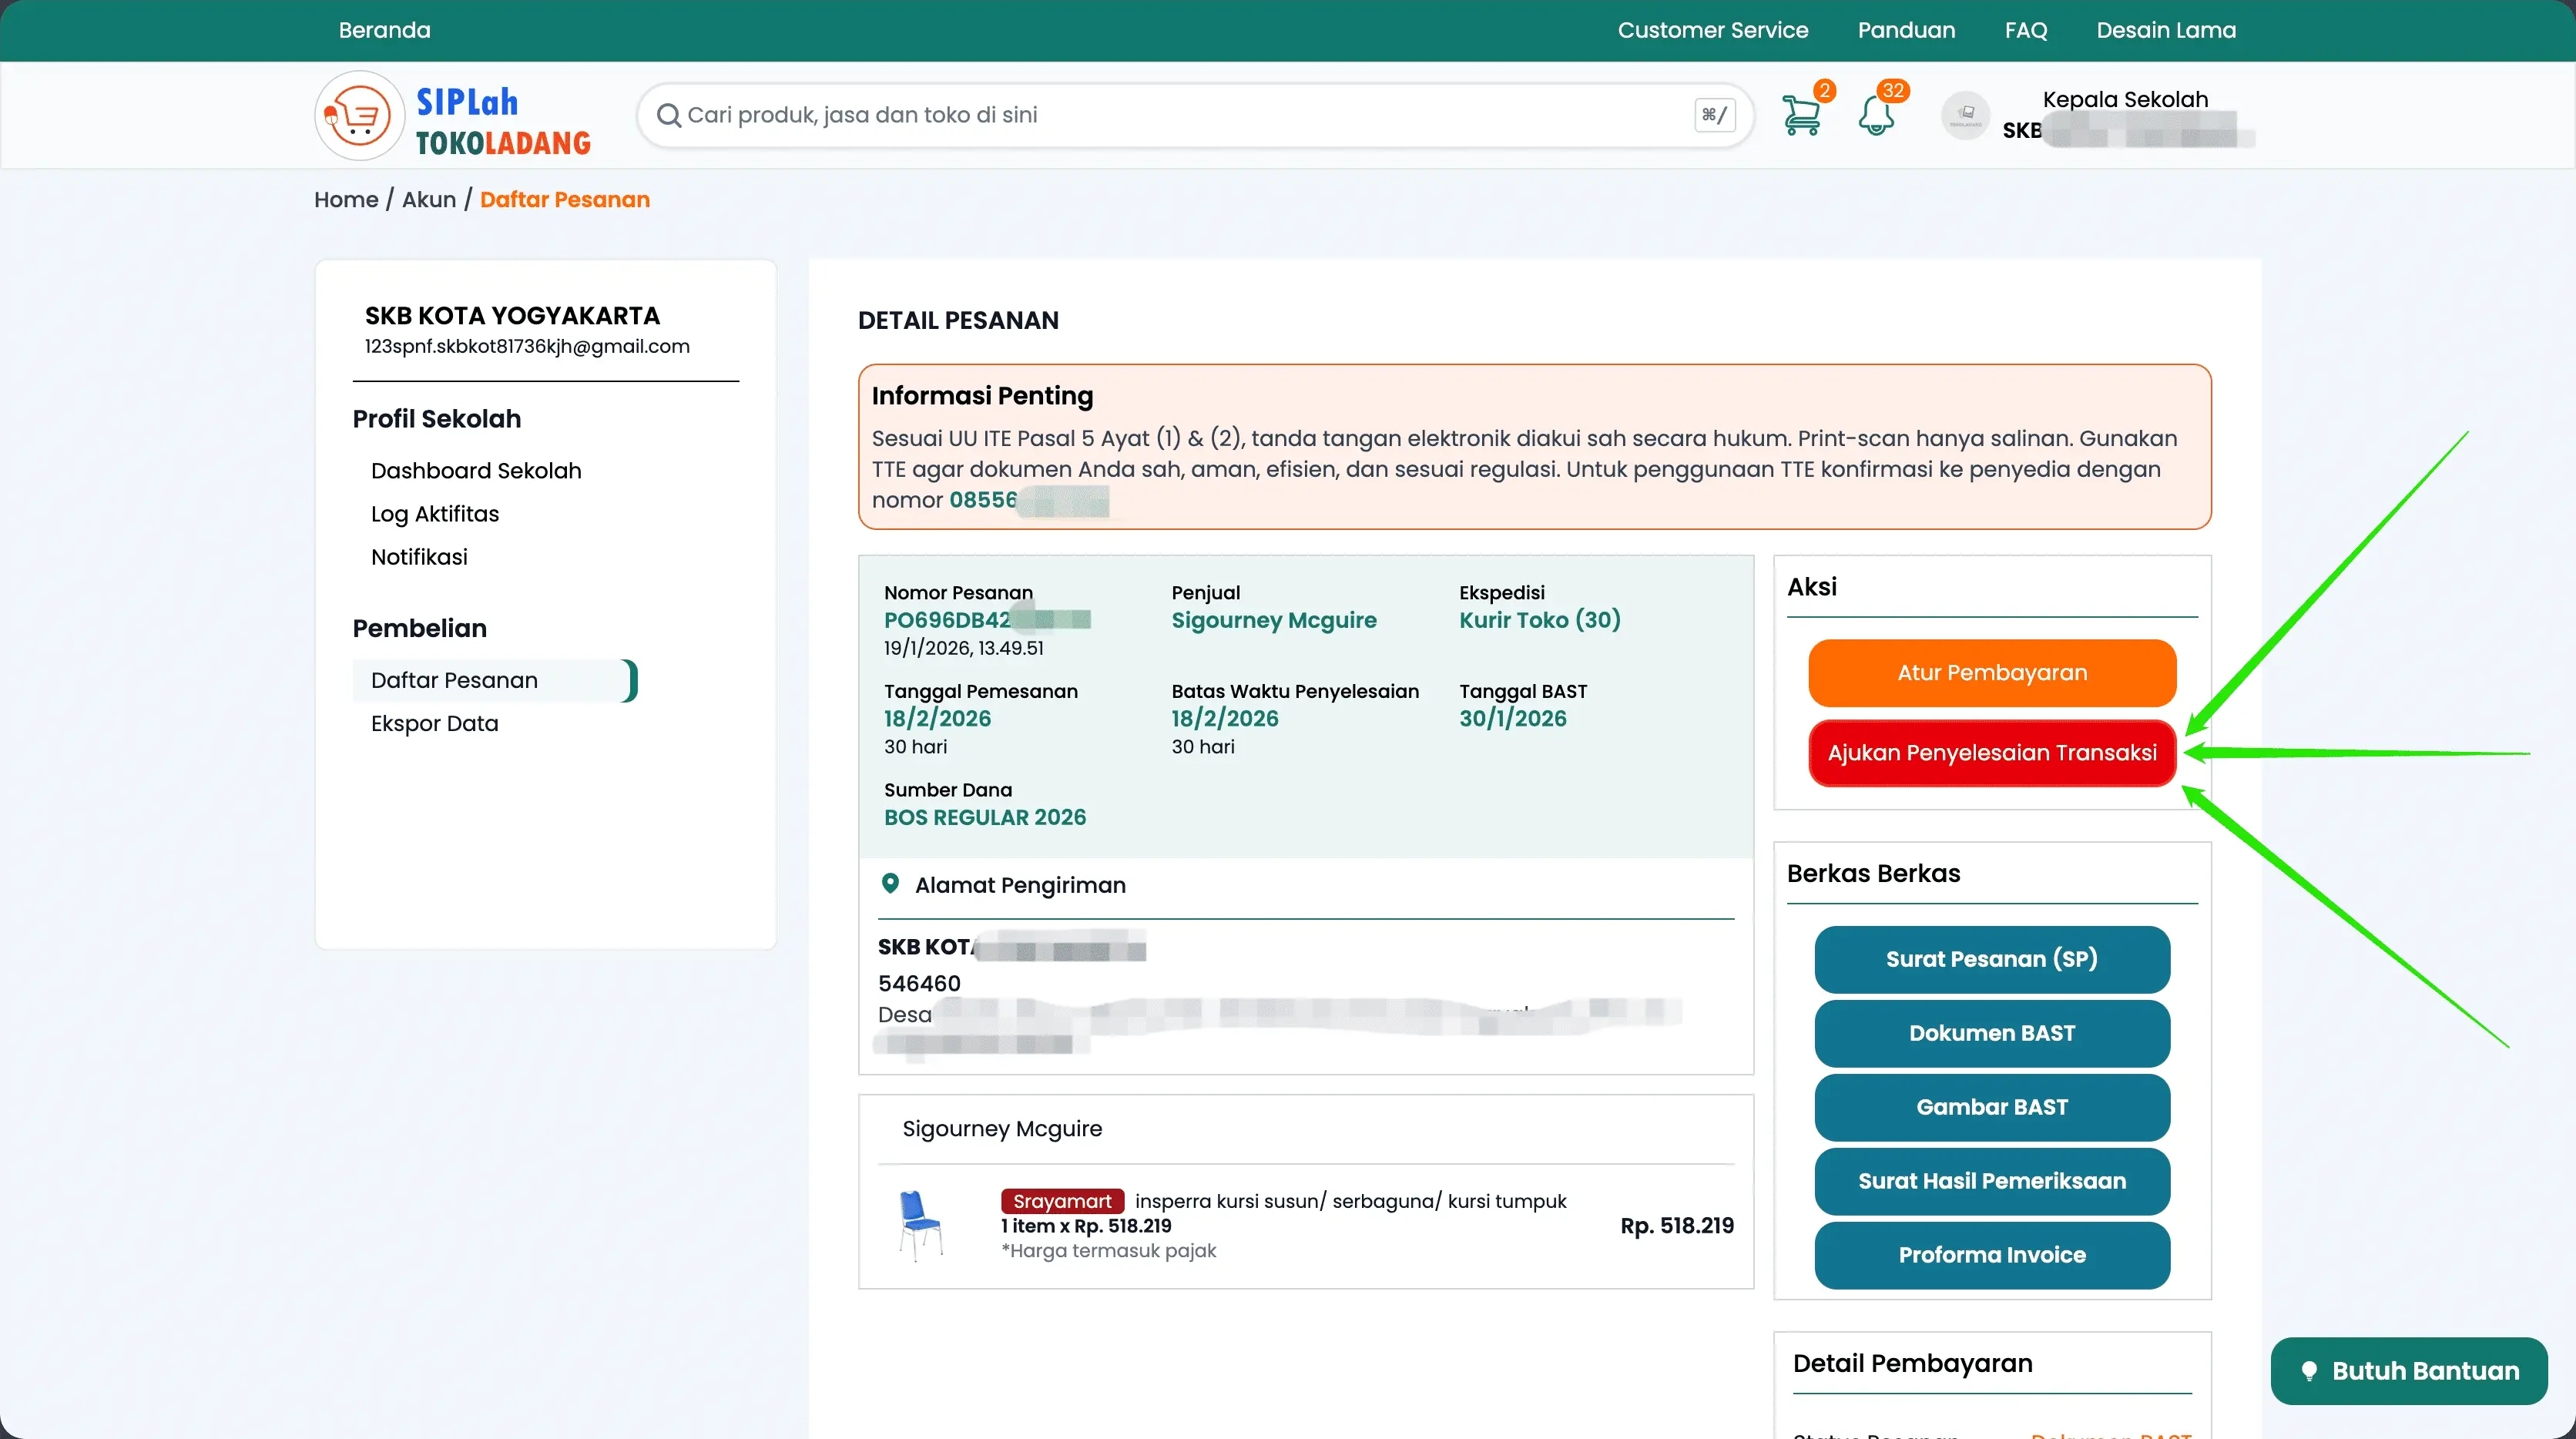The width and height of the screenshot is (2576, 1439).
Task: Click product total Rp. 518.219
Action: click(1677, 1226)
